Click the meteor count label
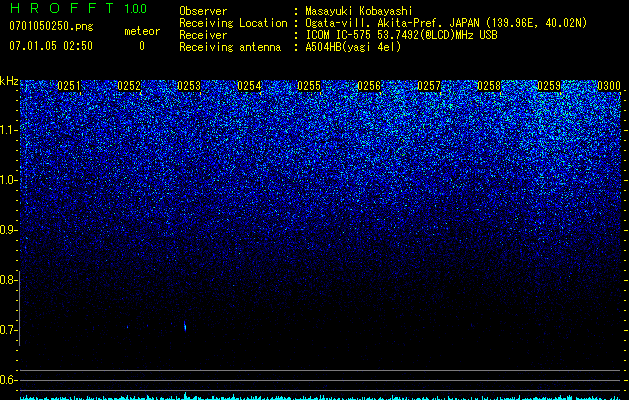The height and width of the screenshot is (400, 629). click(142, 31)
